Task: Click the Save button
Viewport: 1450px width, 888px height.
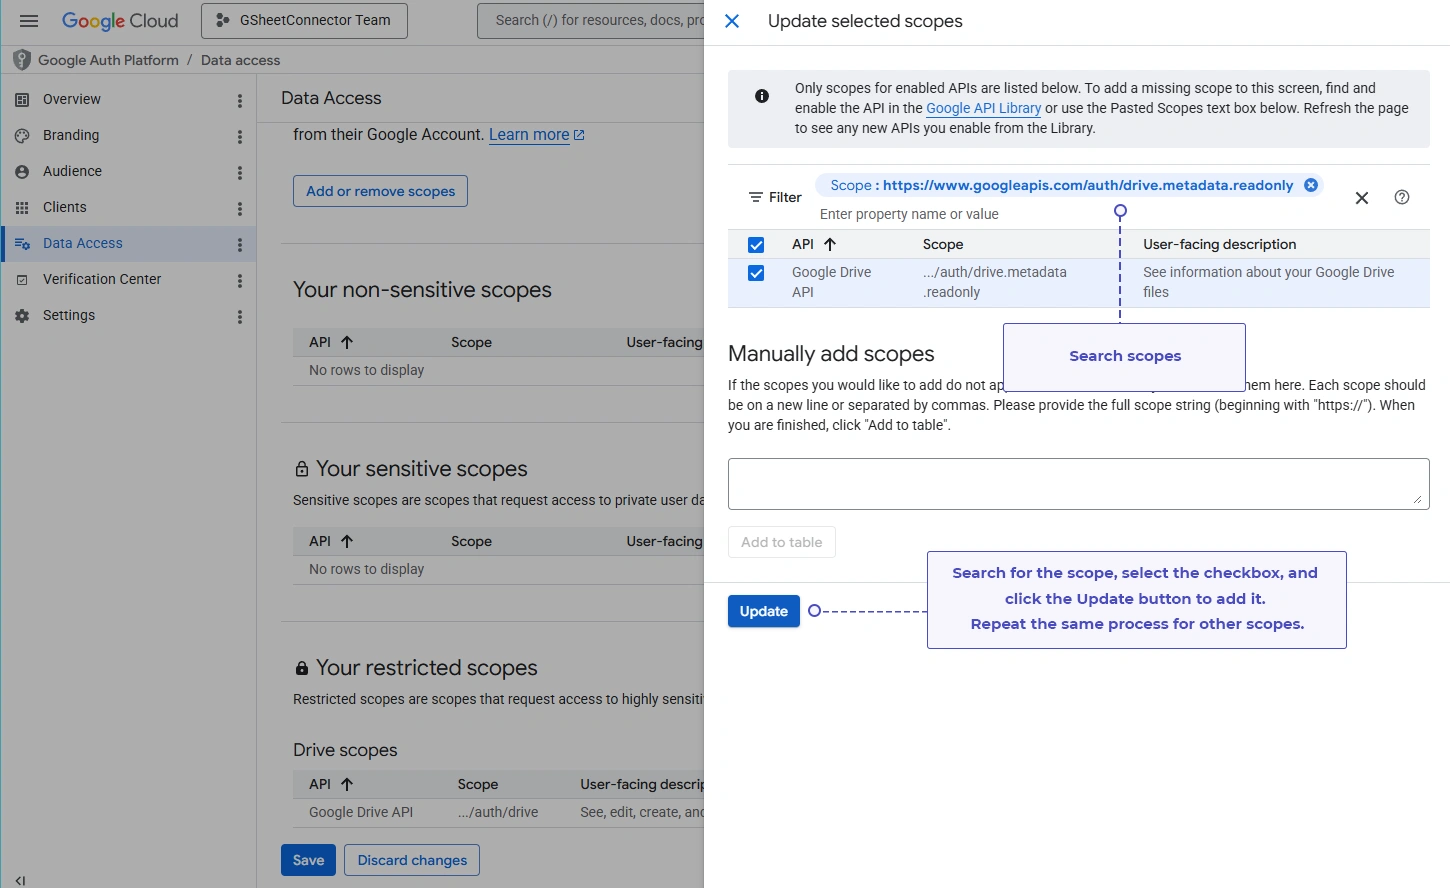Action: [308, 860]
